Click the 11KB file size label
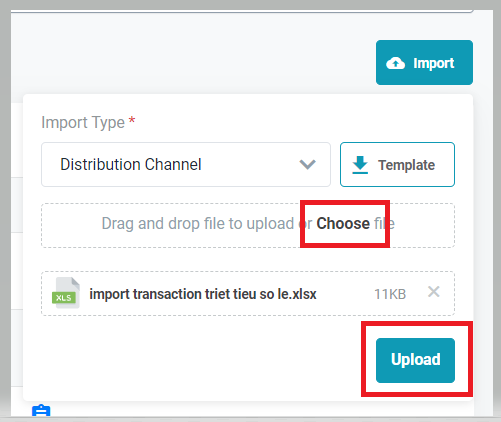 point(390,294)
